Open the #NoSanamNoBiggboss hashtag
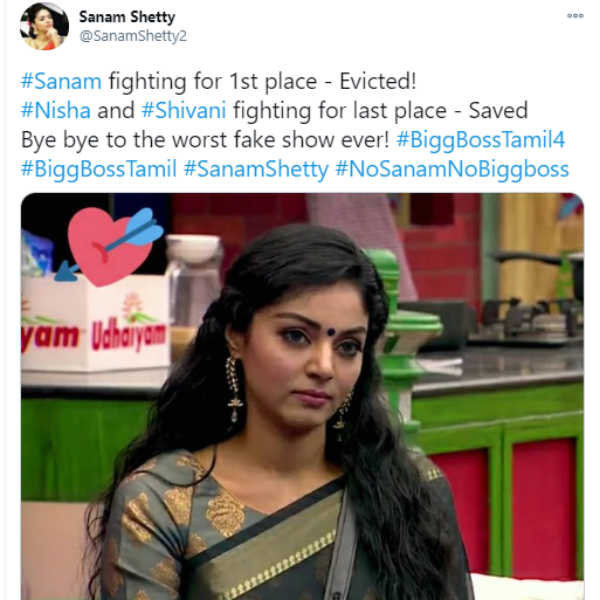600x600 pixels. [452, 169]
